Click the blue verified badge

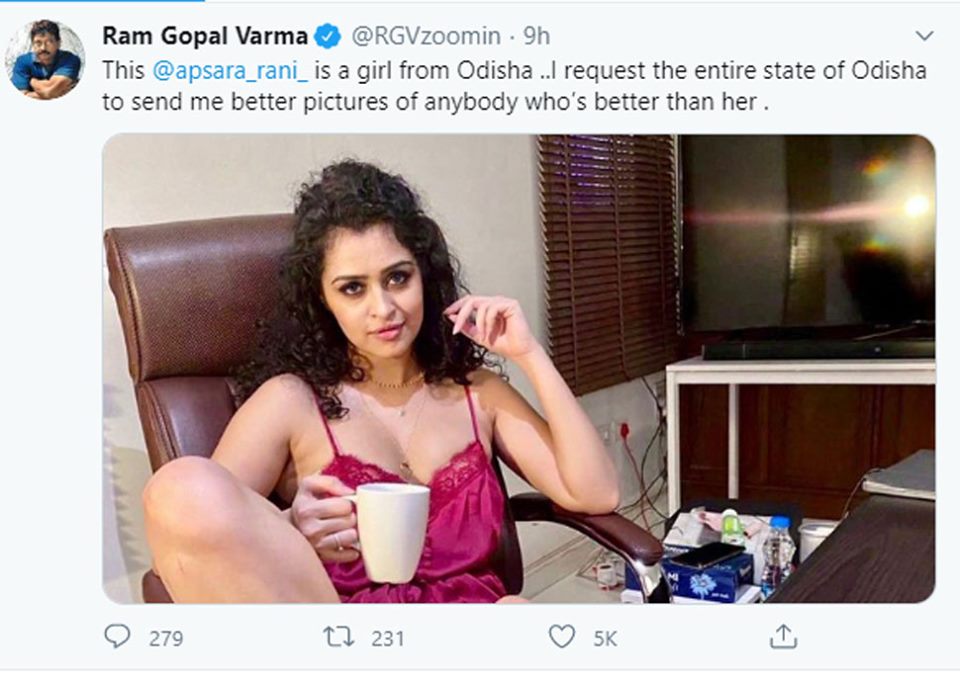pyautogui.click(x=327, y=37)
